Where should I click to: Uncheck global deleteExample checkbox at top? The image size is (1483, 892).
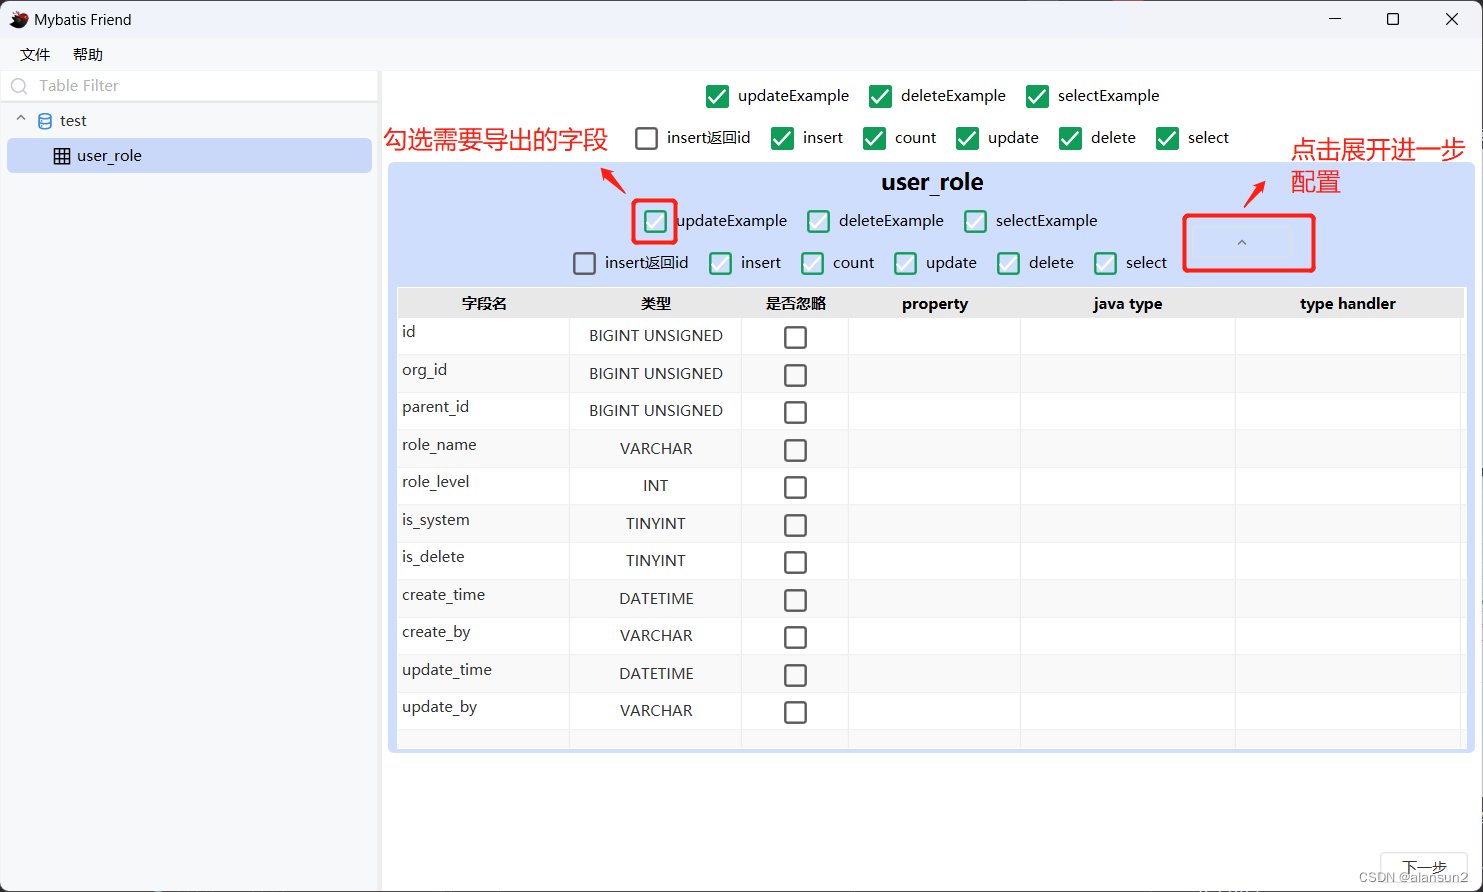click(880, 96)
